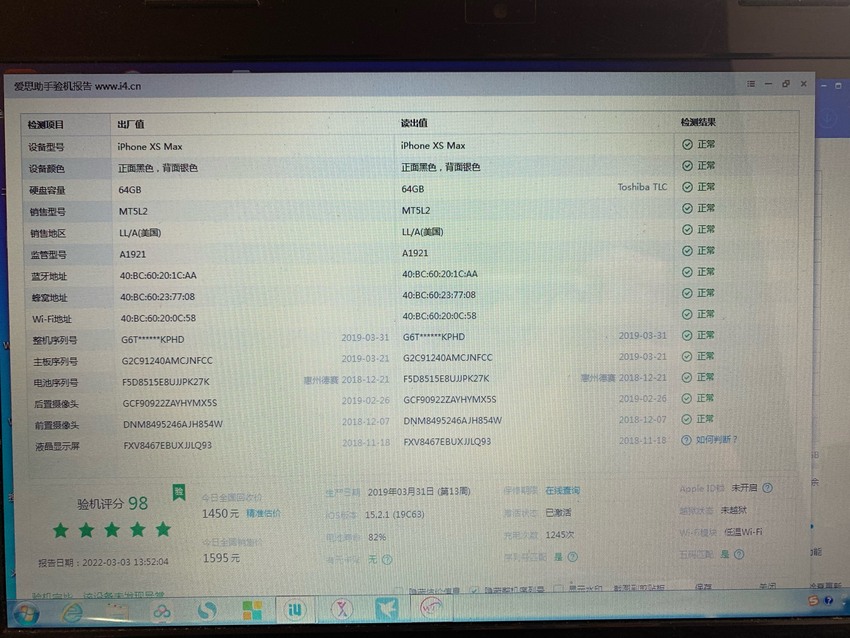Viewport: 850px width, 638px height.
Task: Select factory rear camera serial GCF90922ZAYHYMX5S
Action: pyautogui.click(x=170, y=403)
